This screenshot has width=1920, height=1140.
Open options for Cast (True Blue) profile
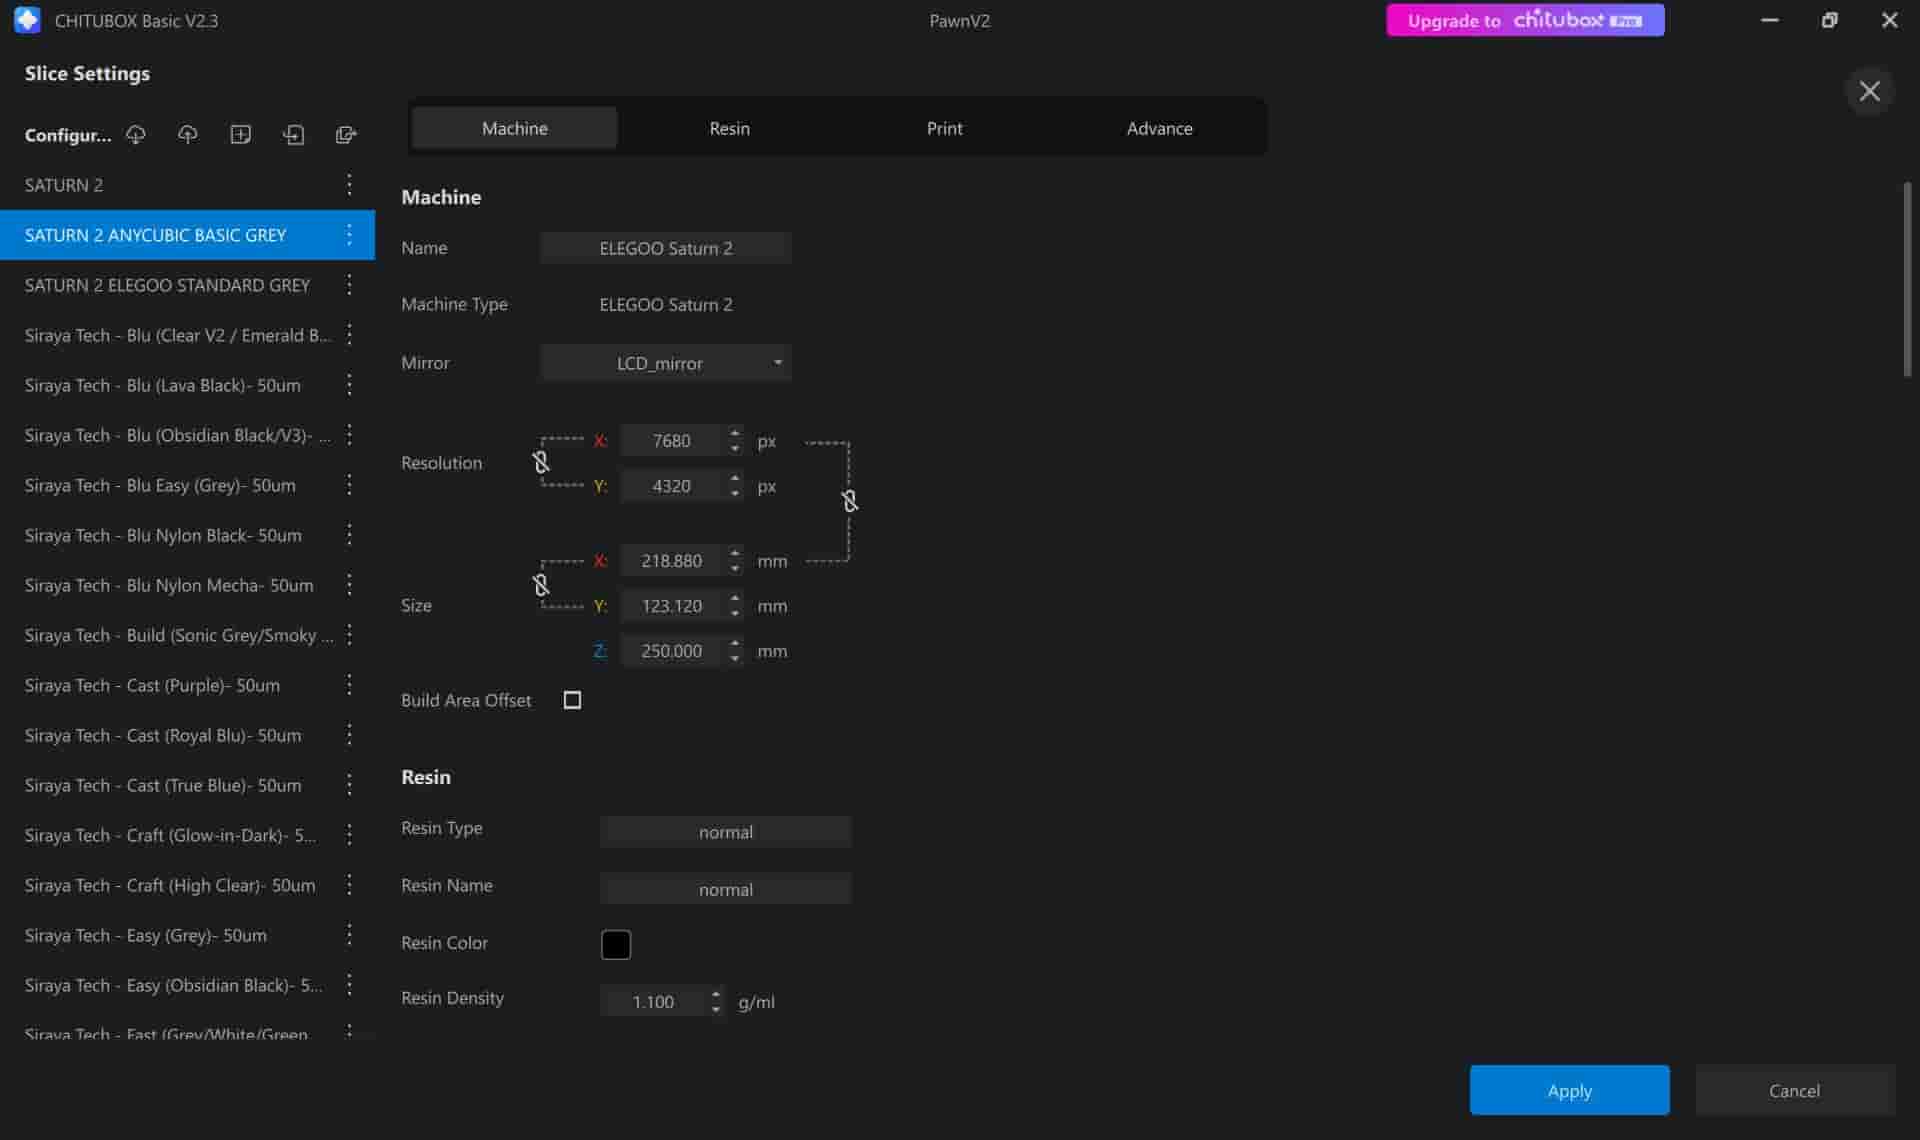pos(349,785)
